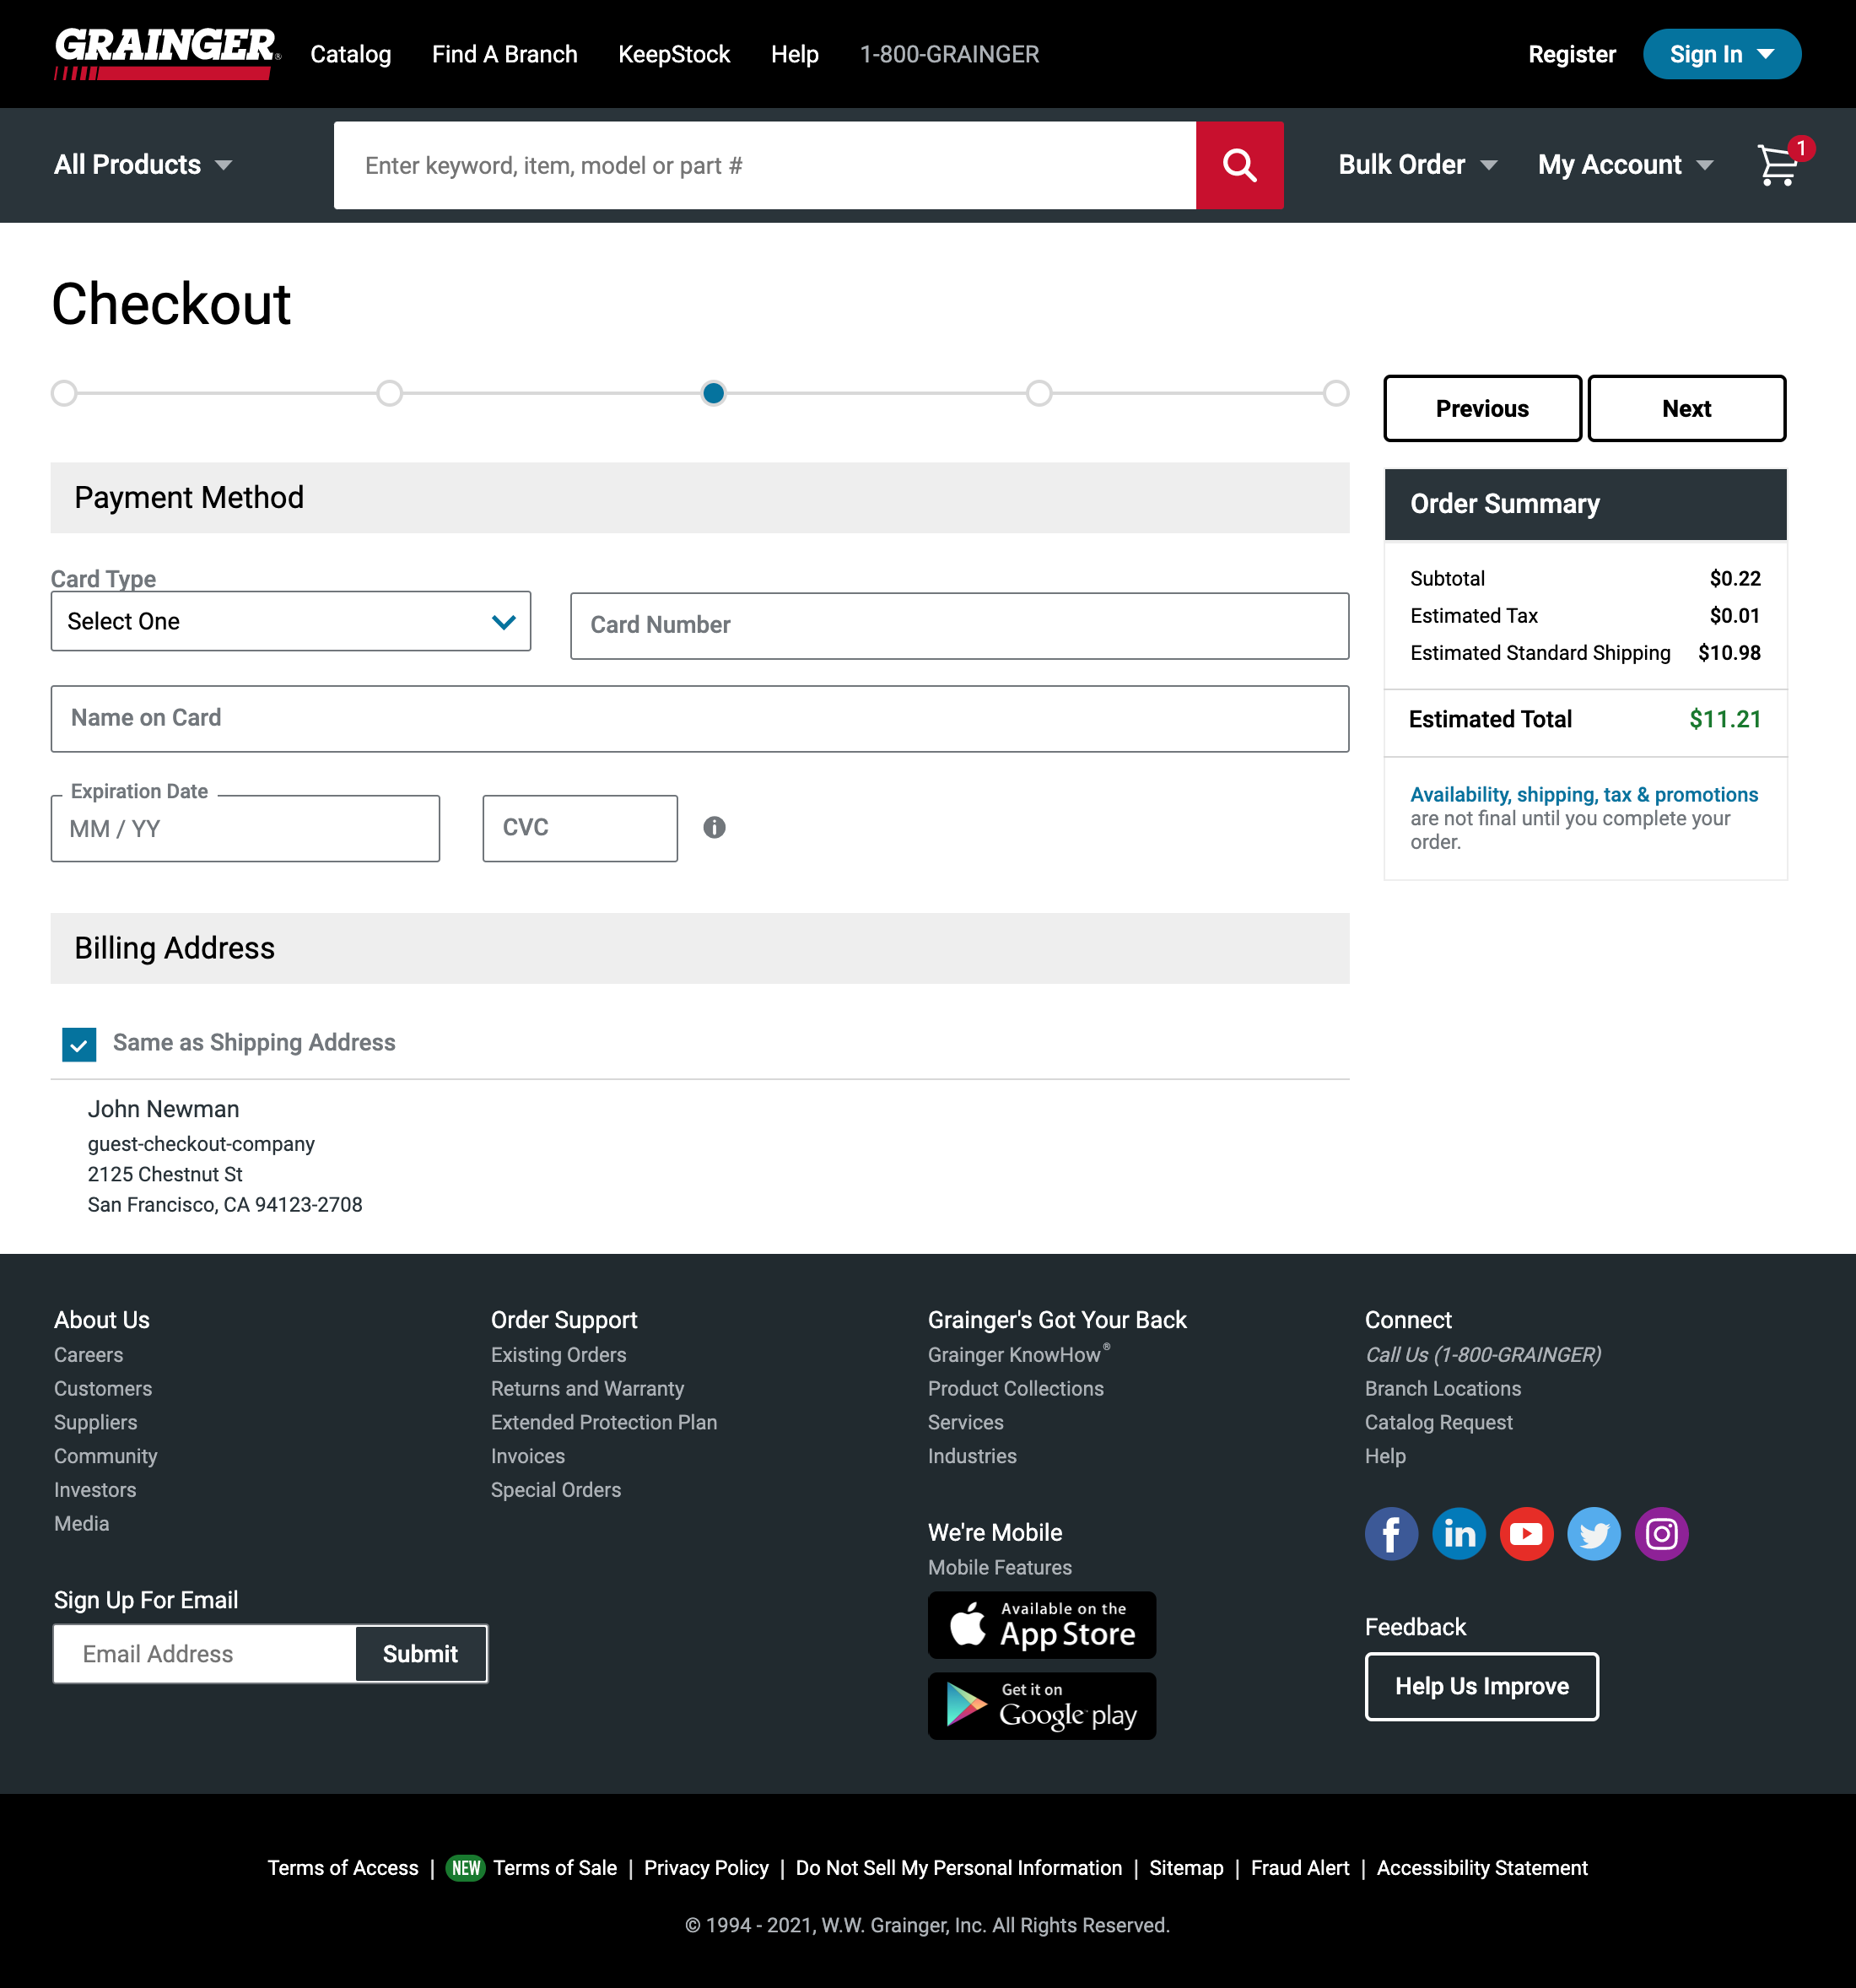Open the Privacy Policy link
This screenshot has height=1988, width=1856.
(x=706, y=1868)
